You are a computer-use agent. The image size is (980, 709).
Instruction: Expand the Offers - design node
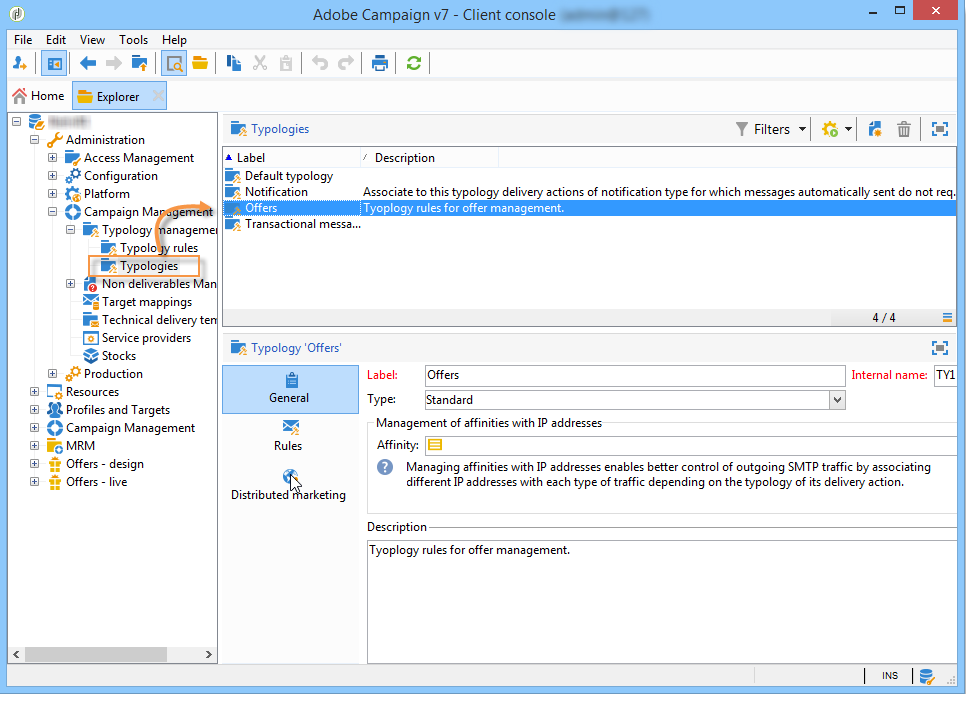coord(34,464)
